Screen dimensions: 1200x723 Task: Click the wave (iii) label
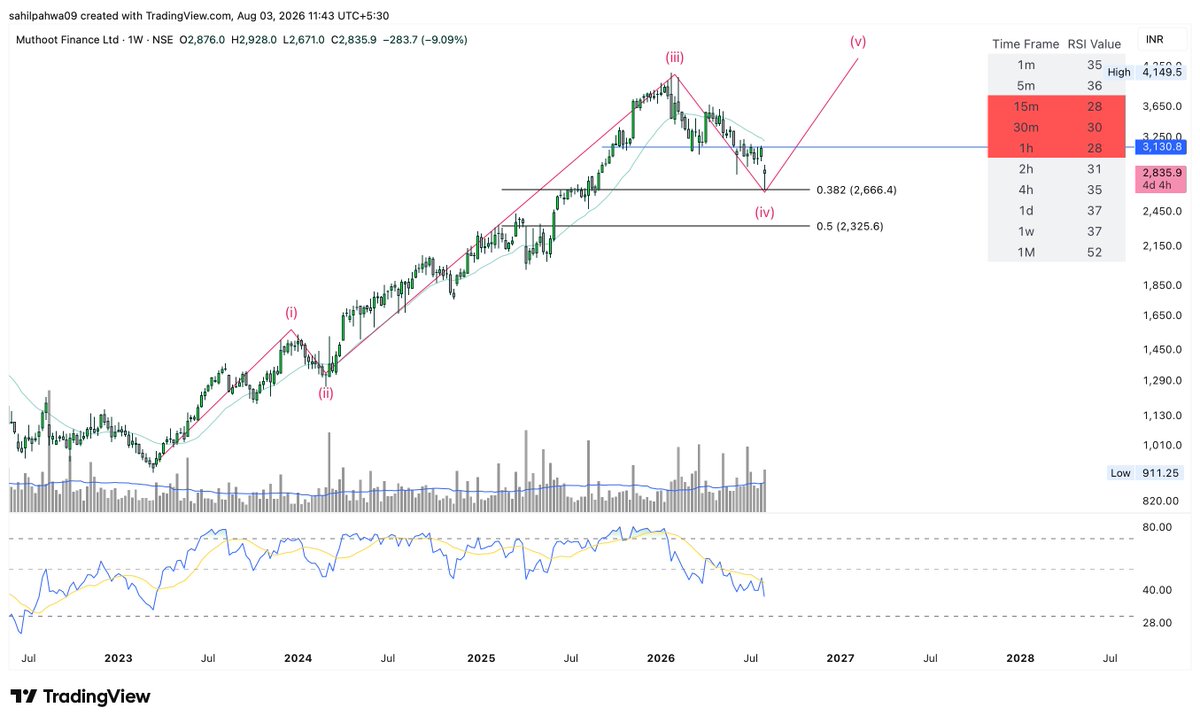tap(674, 58)
